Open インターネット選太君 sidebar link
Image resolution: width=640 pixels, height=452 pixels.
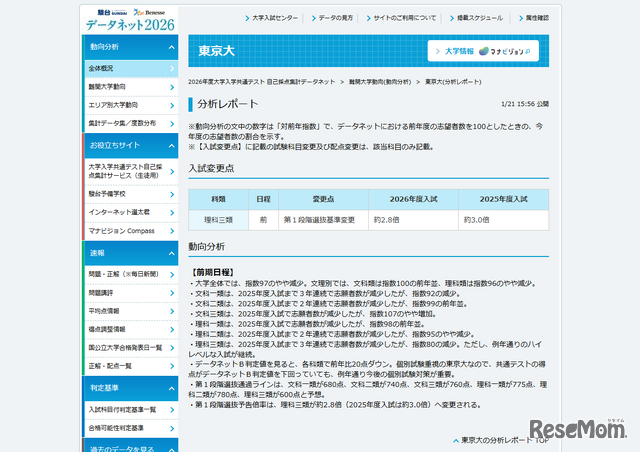[131, 212]
